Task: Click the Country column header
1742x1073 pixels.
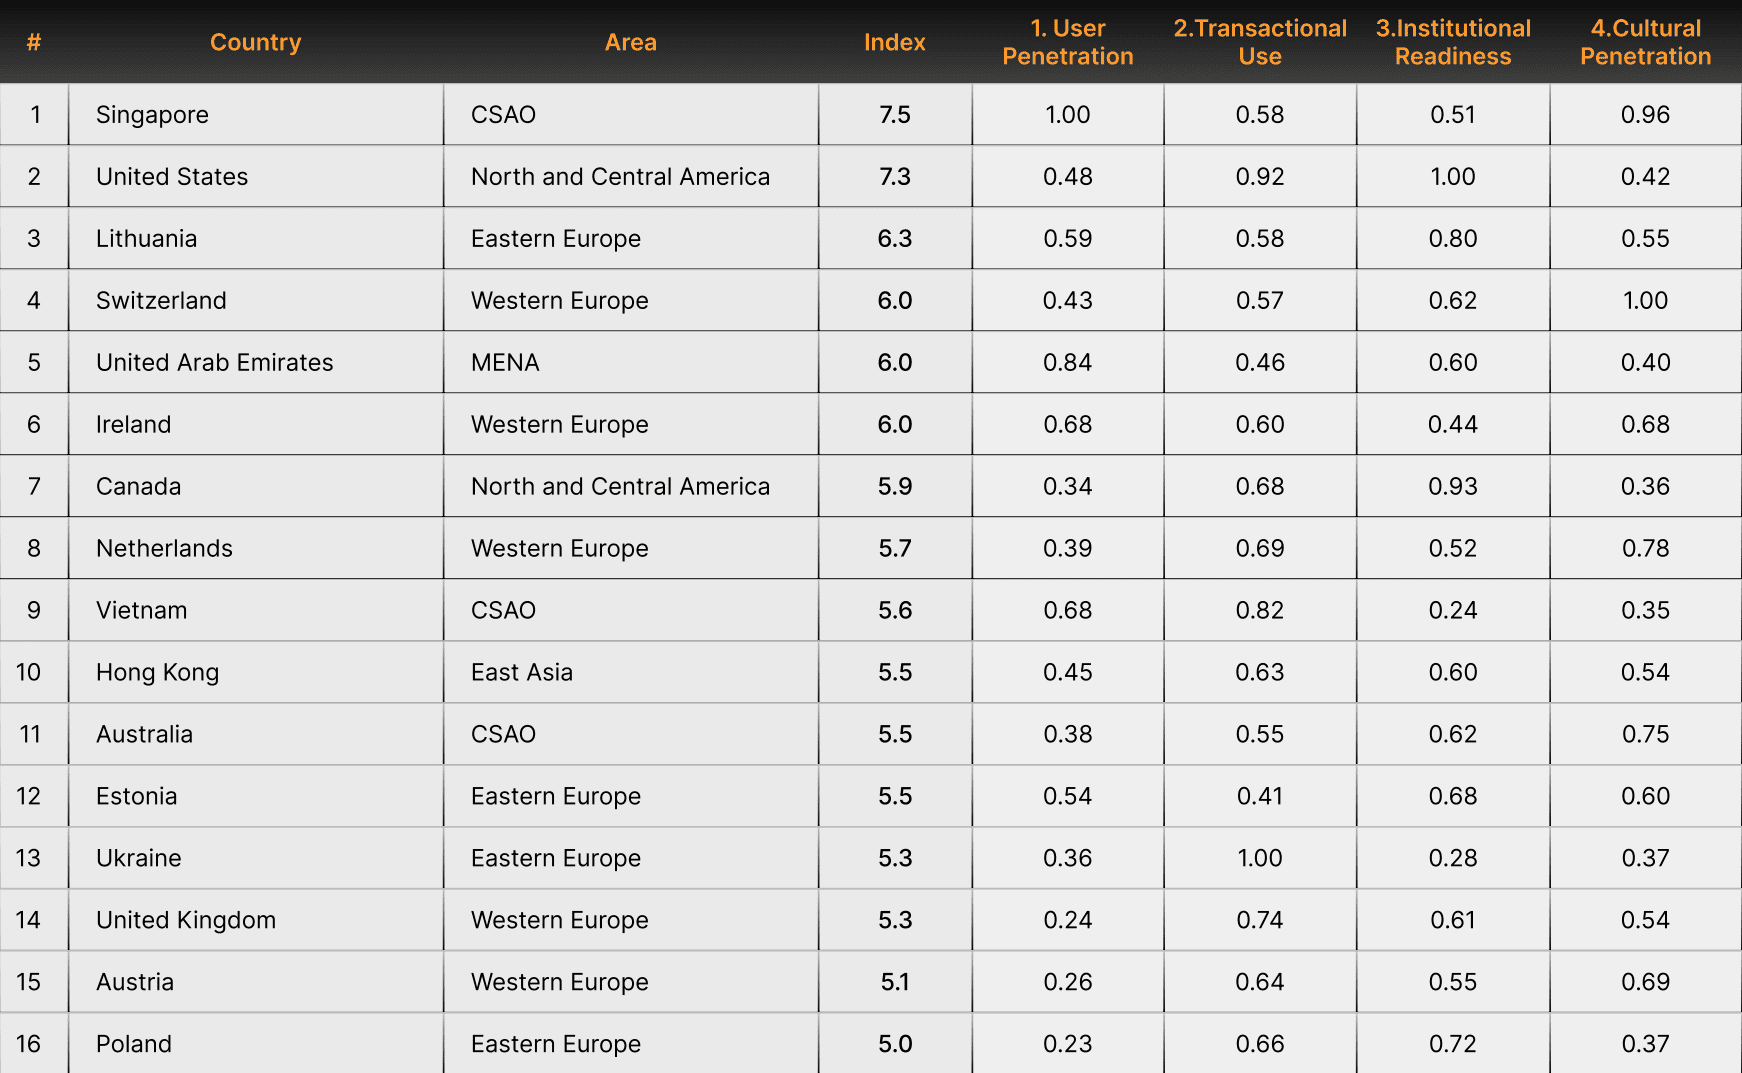Action: click(x=255, y=42)
